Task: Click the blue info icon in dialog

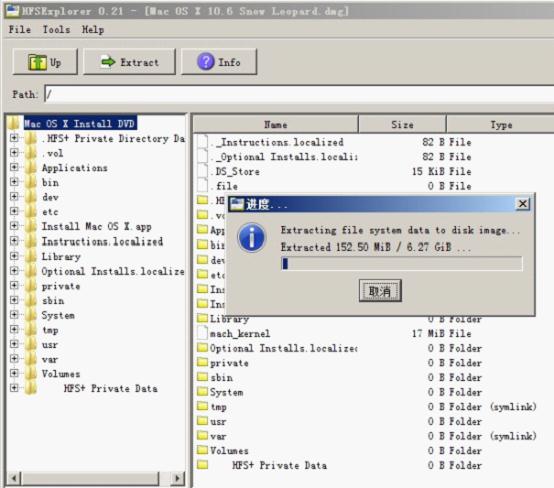Action: 252,237
